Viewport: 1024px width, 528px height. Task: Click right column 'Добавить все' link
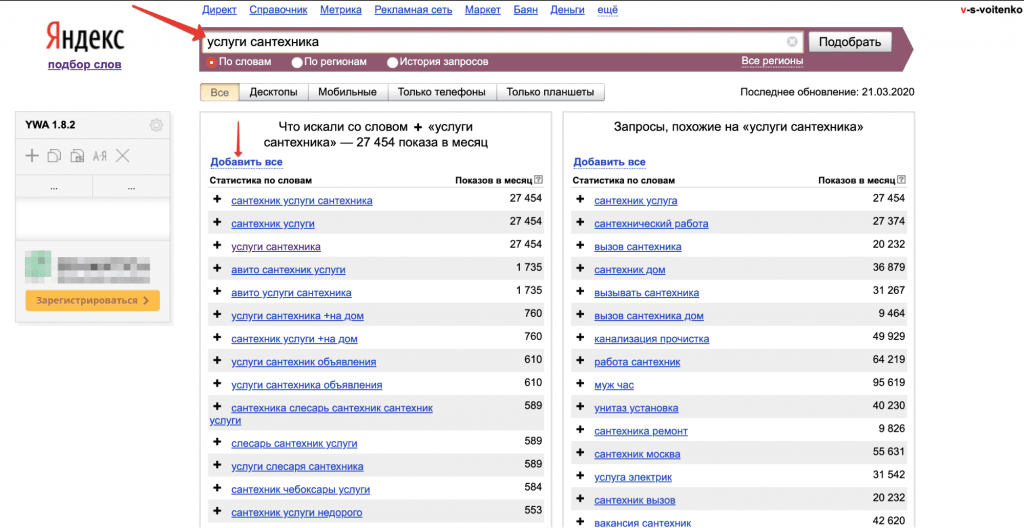click(x=609, y=161)
